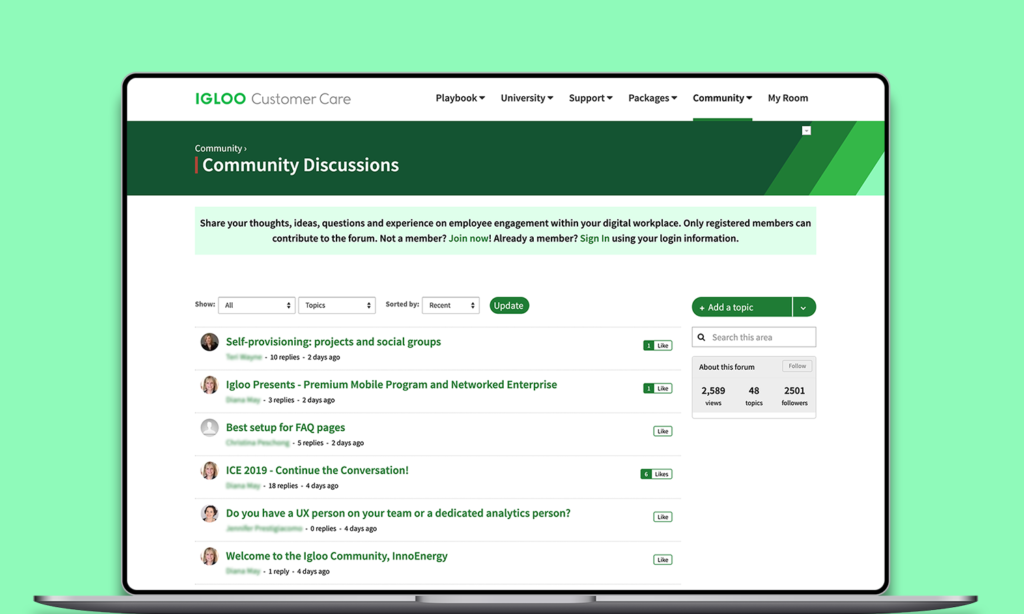Switch to My Room

point(787,97)
